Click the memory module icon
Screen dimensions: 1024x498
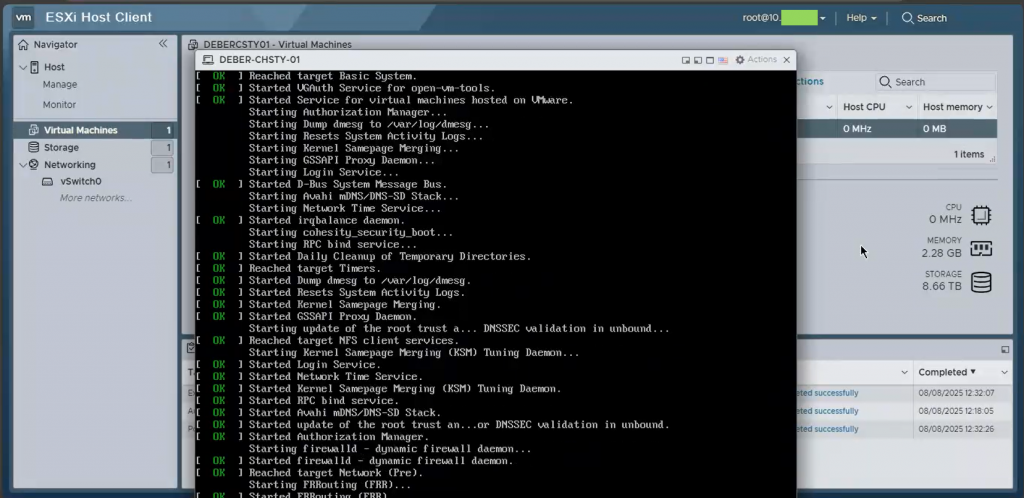(981, 248)
